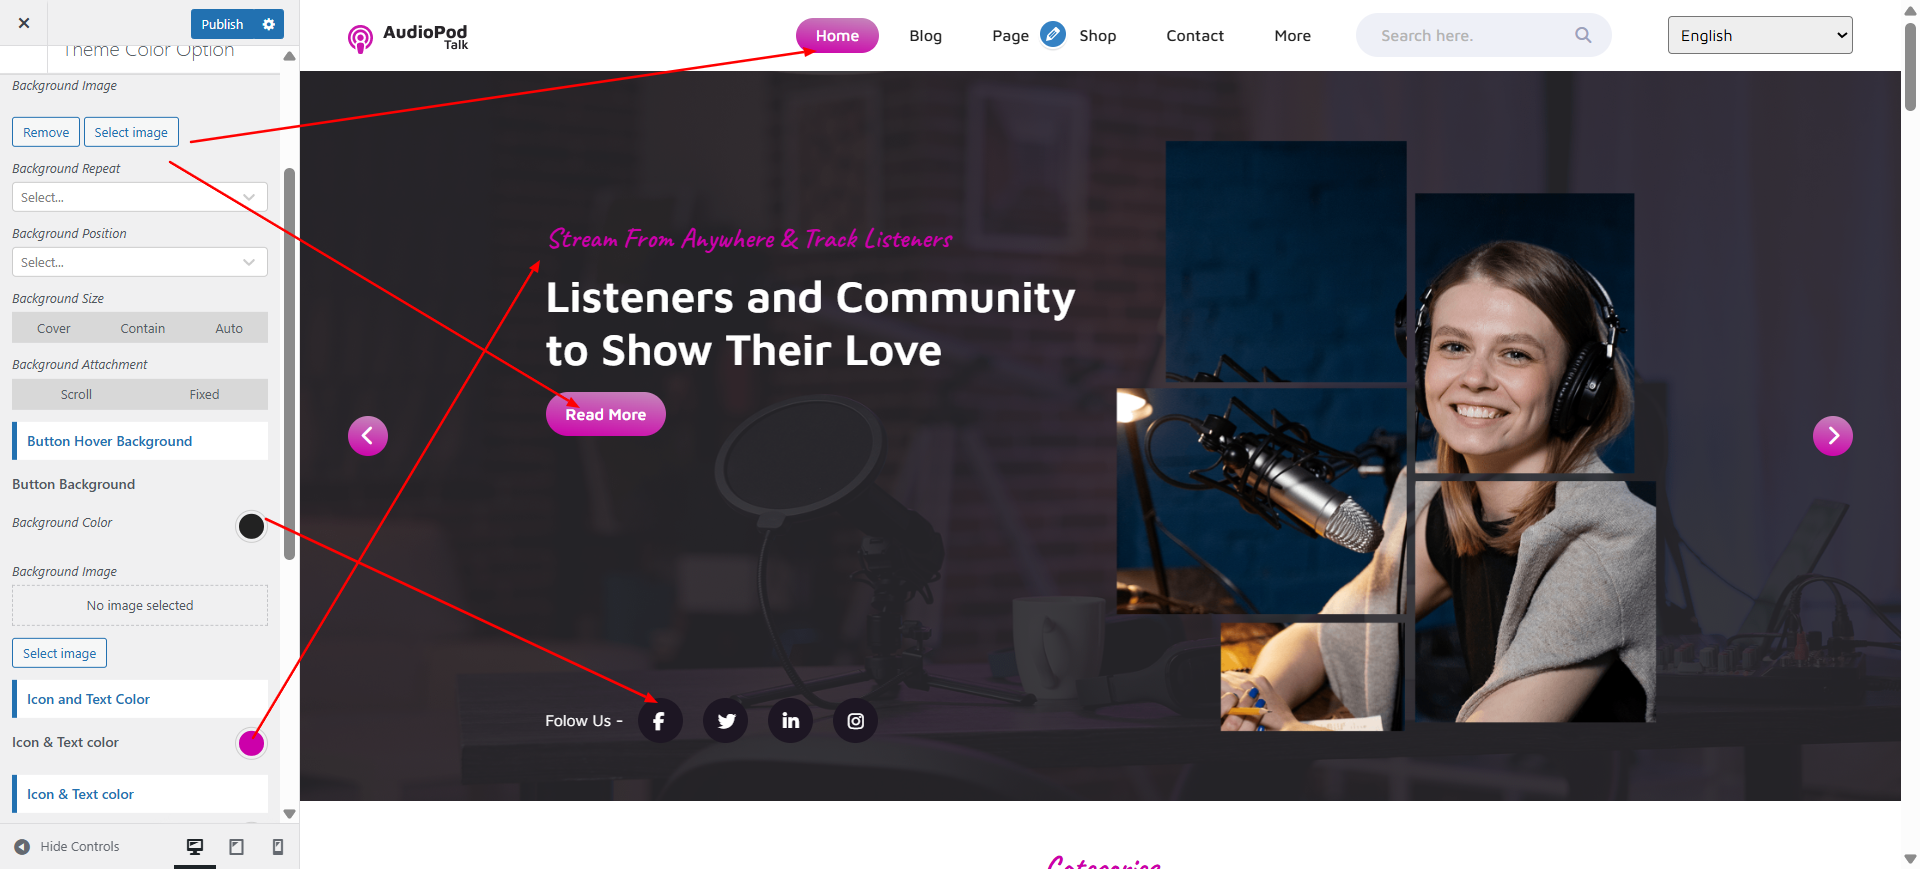Open the Twitter follow icon
The height and width of the screenshot is (869, 1920).
pos(726,721)
